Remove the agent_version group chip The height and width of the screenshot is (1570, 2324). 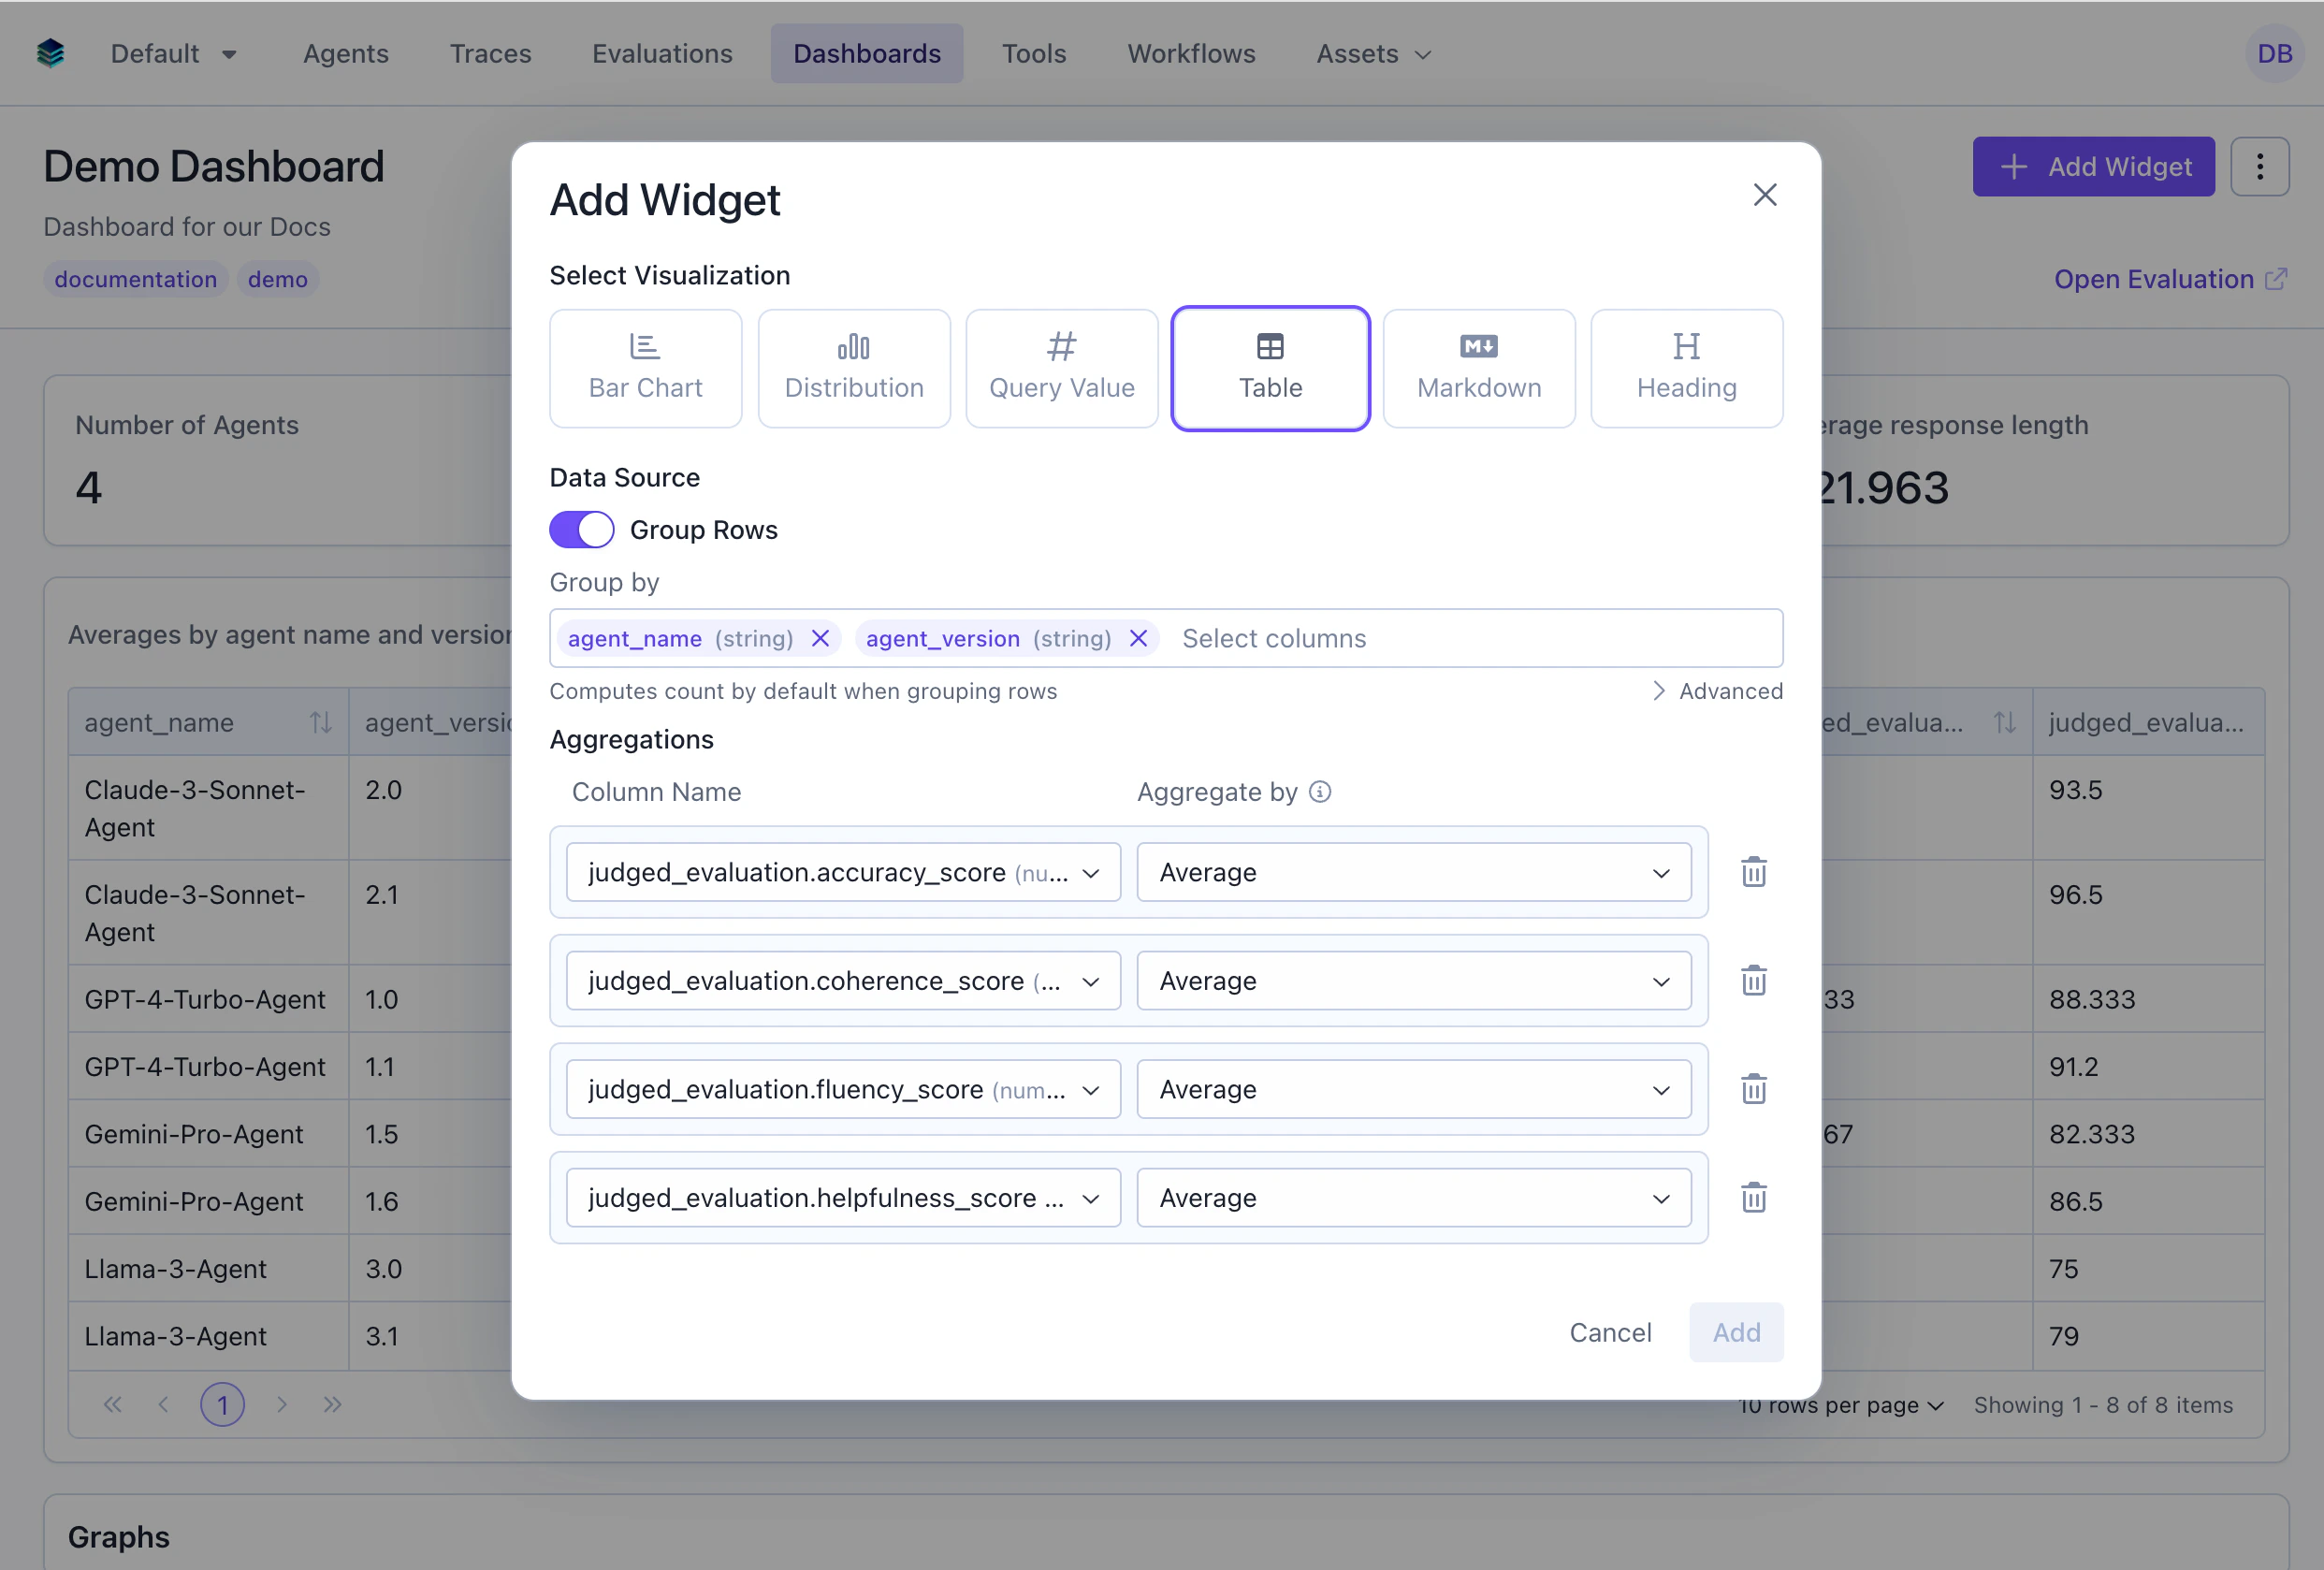[1137, 638]
